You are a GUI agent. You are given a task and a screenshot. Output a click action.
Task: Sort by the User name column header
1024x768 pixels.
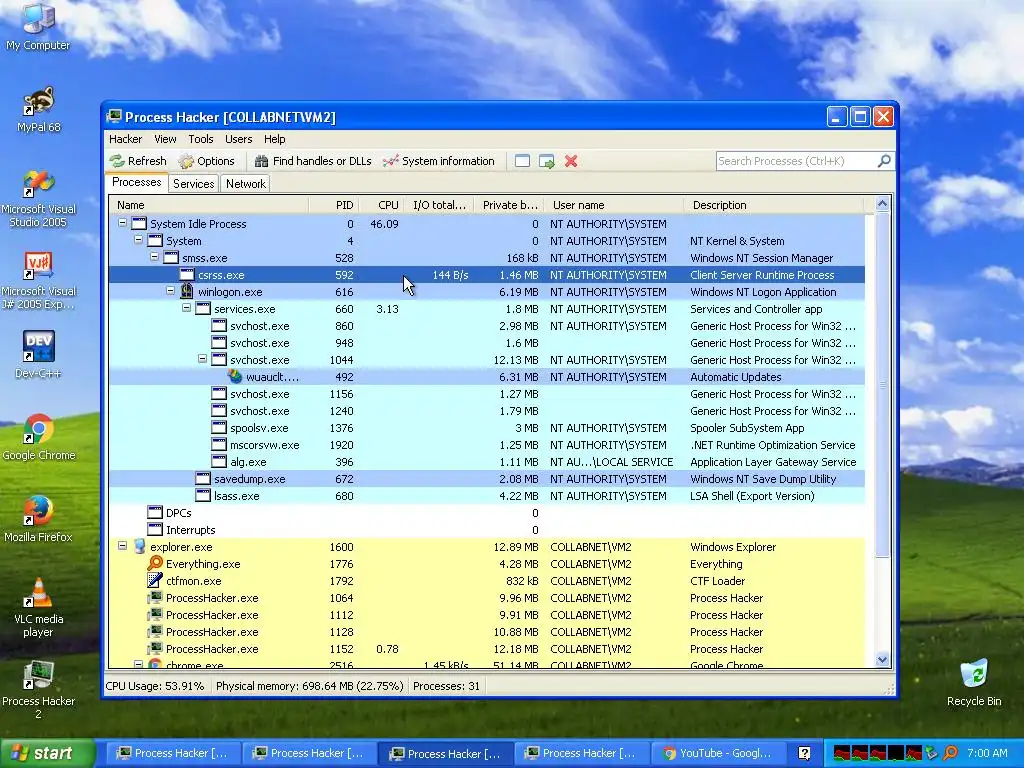pyautogui.click(x=614, y=205)
